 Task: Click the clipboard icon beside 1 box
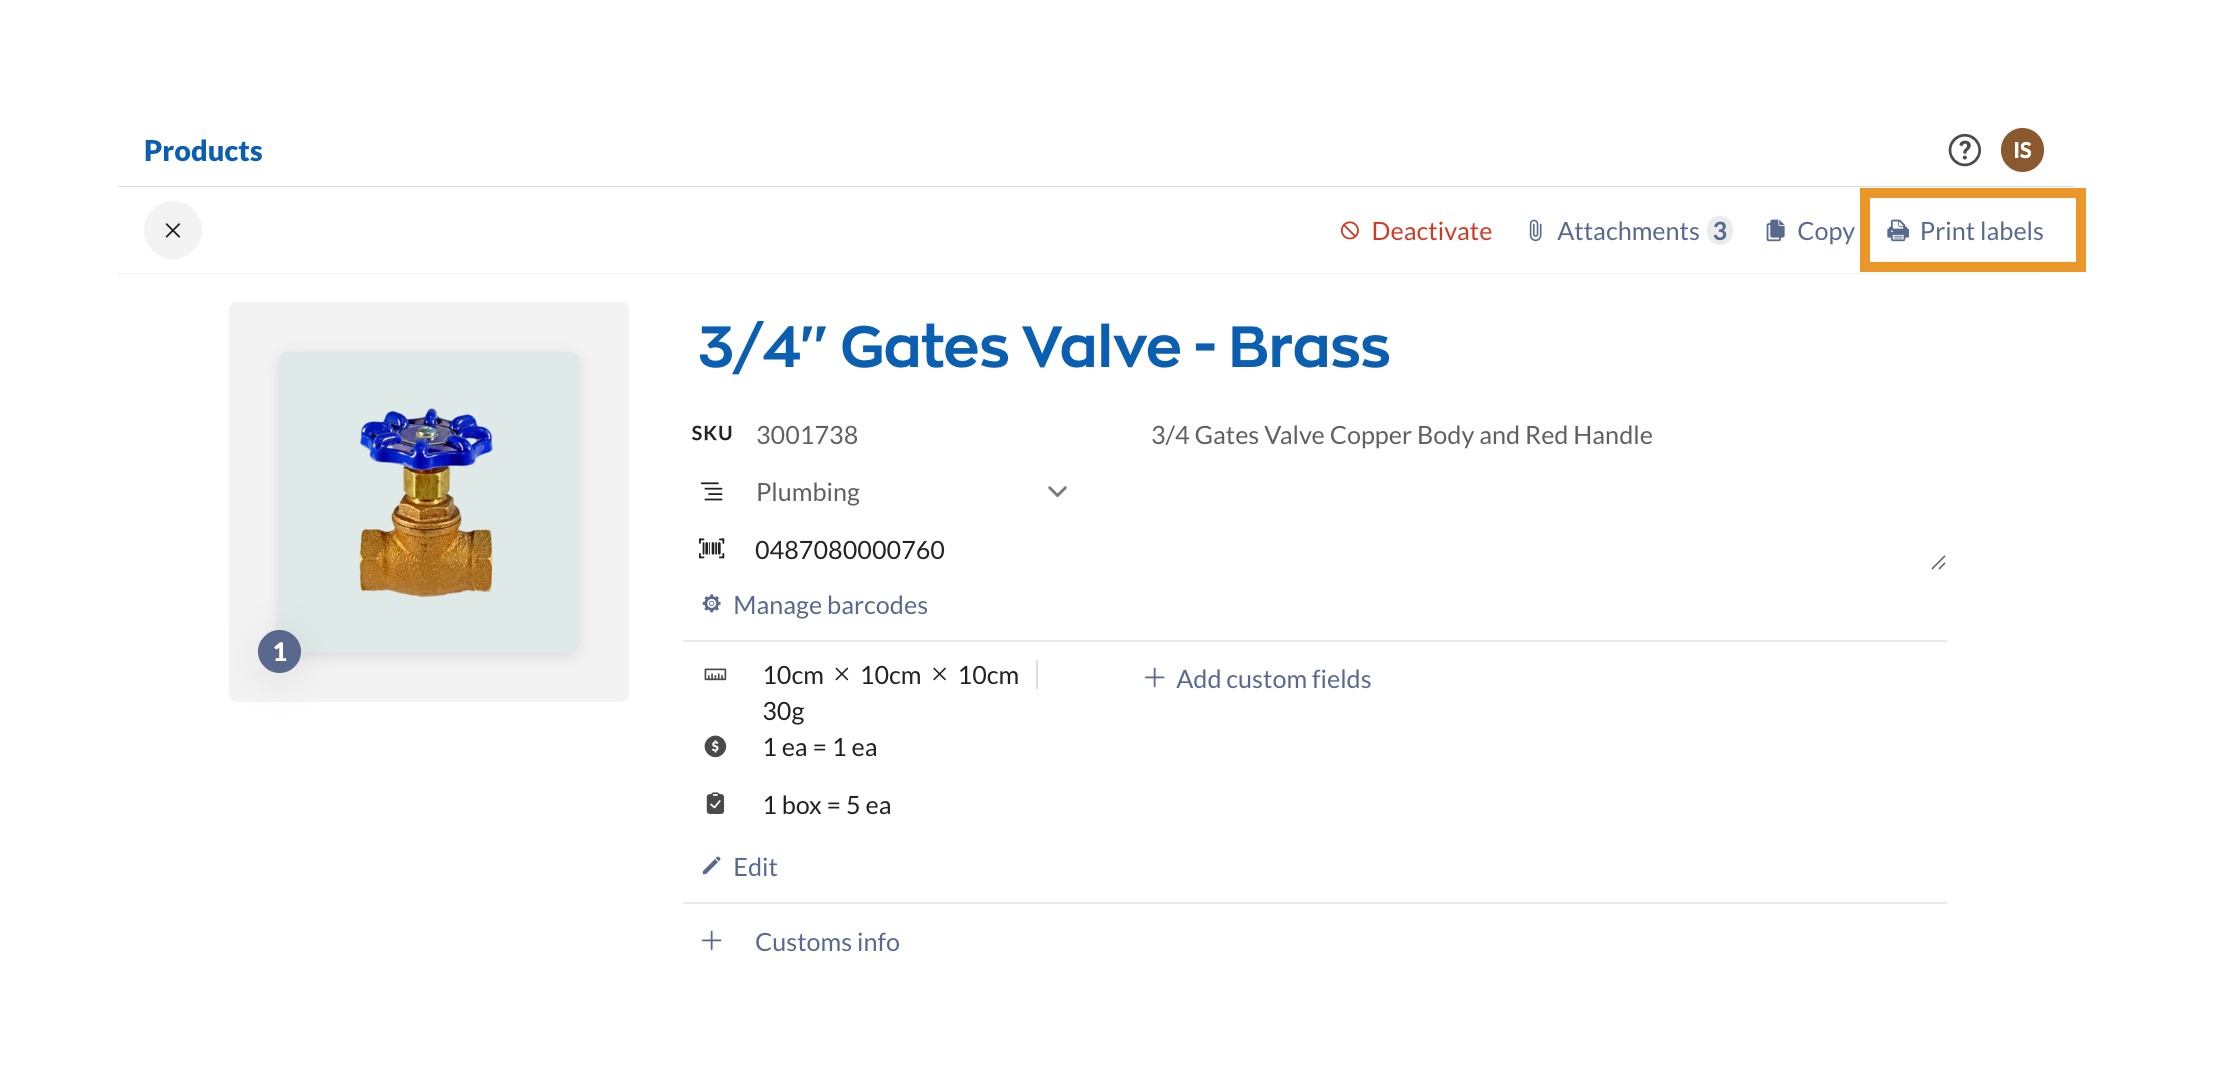715,804
